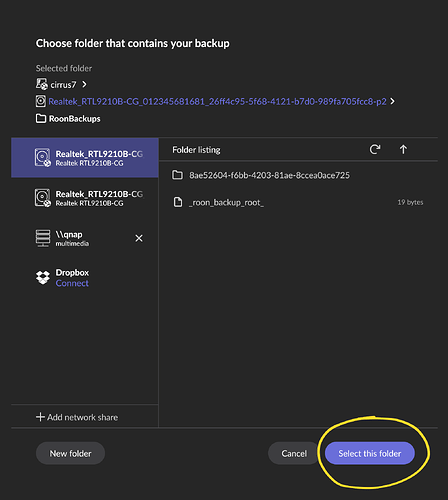Connect to Dropbox
The width and height of the screenshot is (448, 500).
tap(72, 283)
